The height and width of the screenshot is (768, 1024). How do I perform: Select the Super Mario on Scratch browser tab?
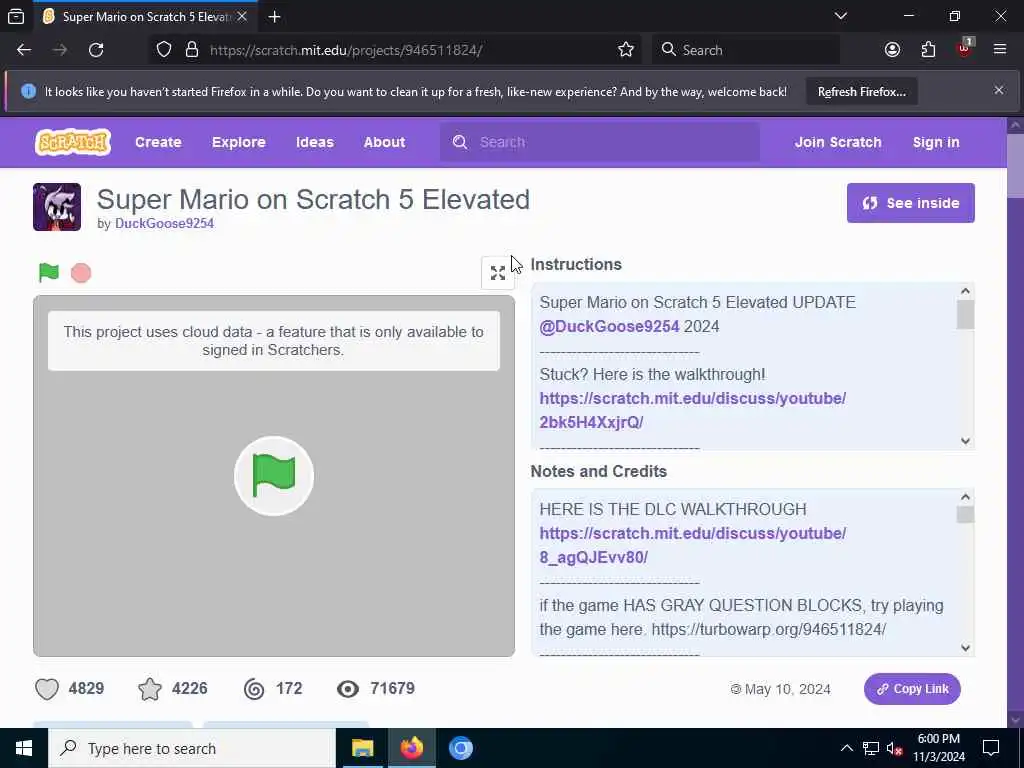(146, 17)
